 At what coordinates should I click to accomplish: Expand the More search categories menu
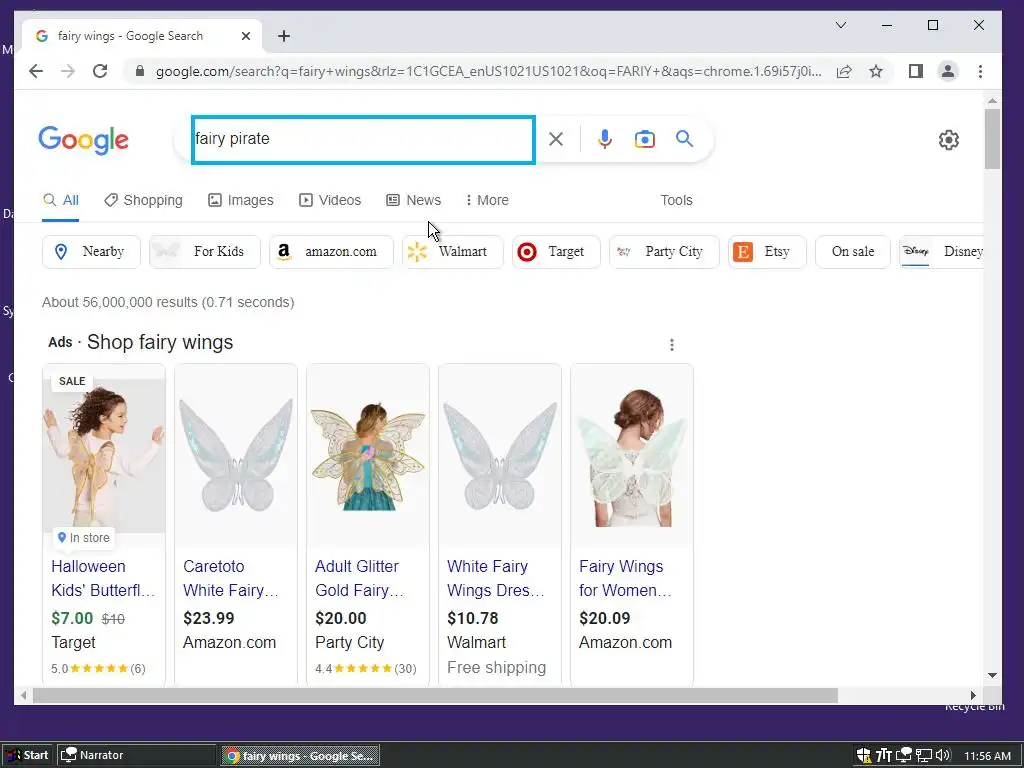[487, 200]
